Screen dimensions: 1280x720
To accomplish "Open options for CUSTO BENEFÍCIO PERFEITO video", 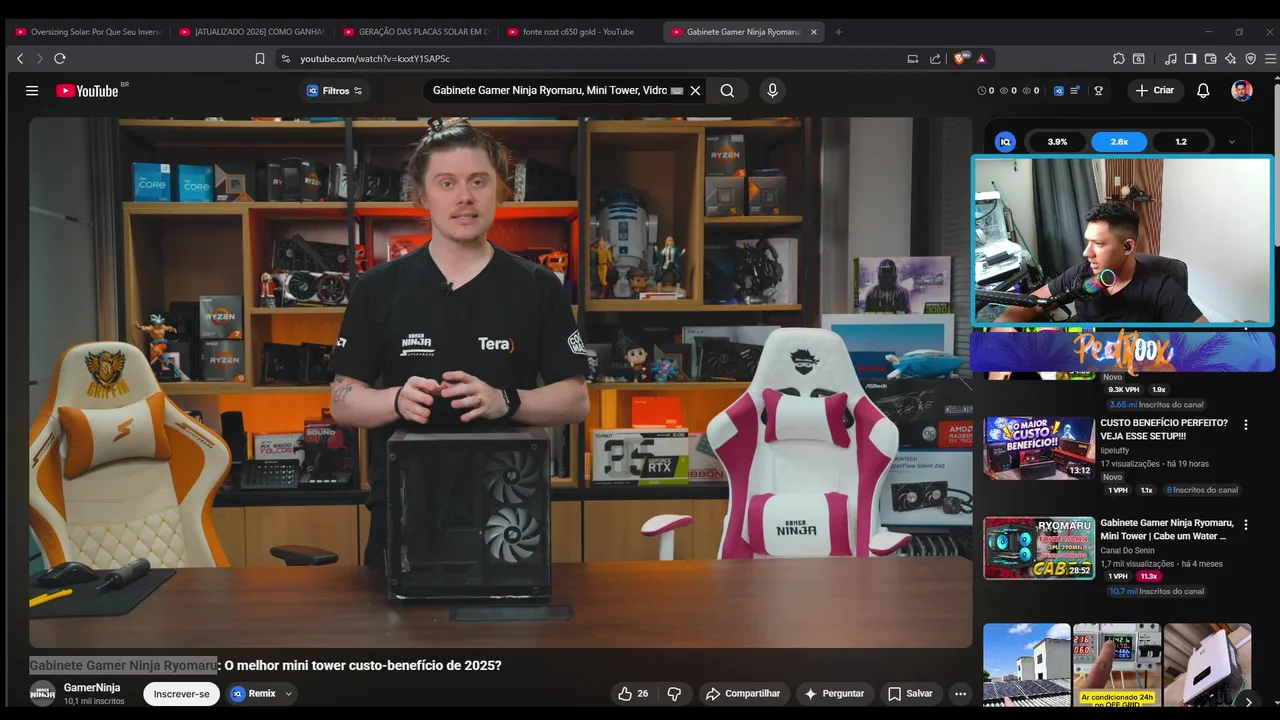I will tap(1246, 425).
